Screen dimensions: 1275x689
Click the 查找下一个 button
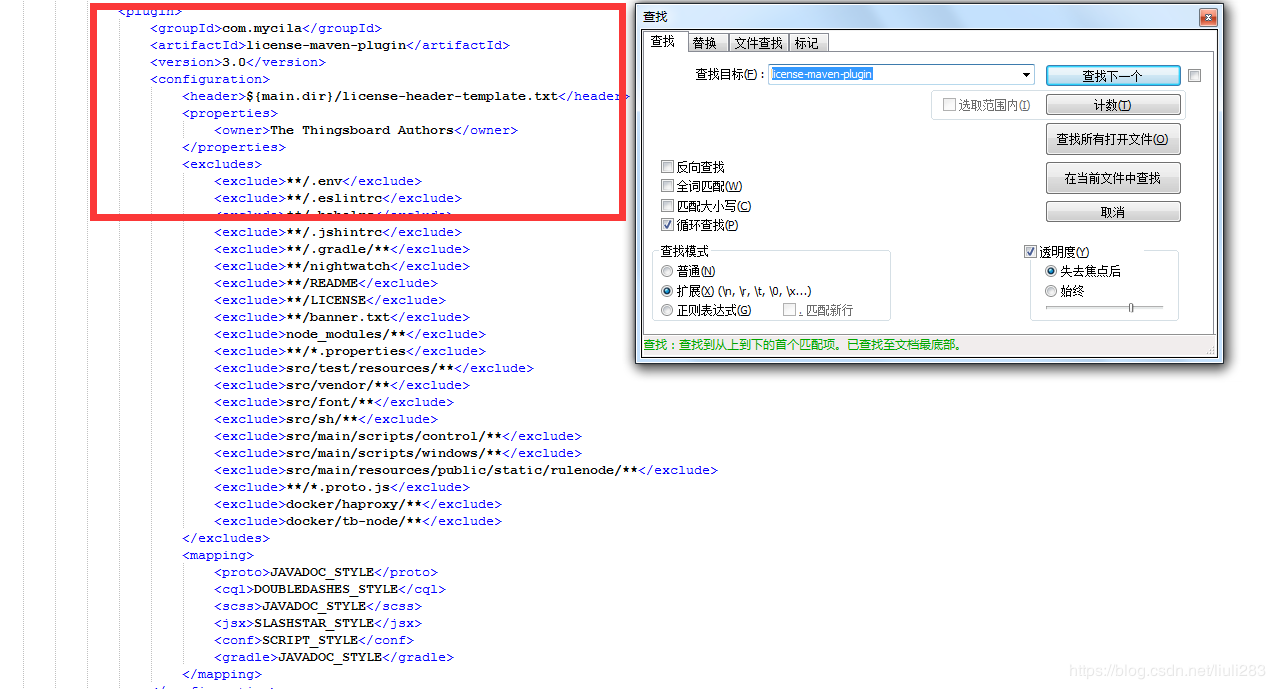pos(1113,76)
